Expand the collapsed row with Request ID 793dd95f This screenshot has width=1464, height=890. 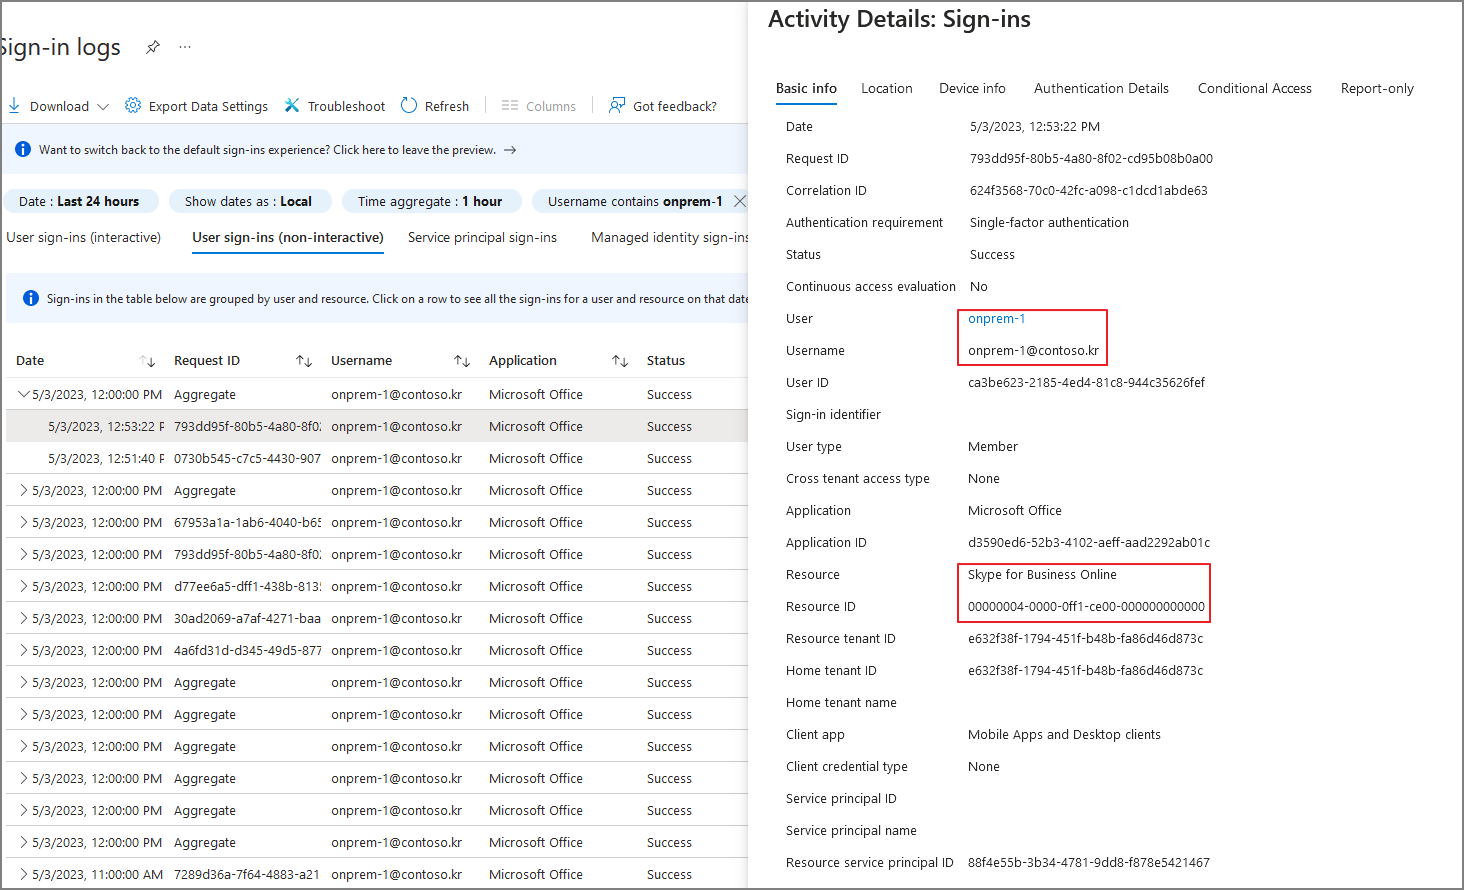24,554
